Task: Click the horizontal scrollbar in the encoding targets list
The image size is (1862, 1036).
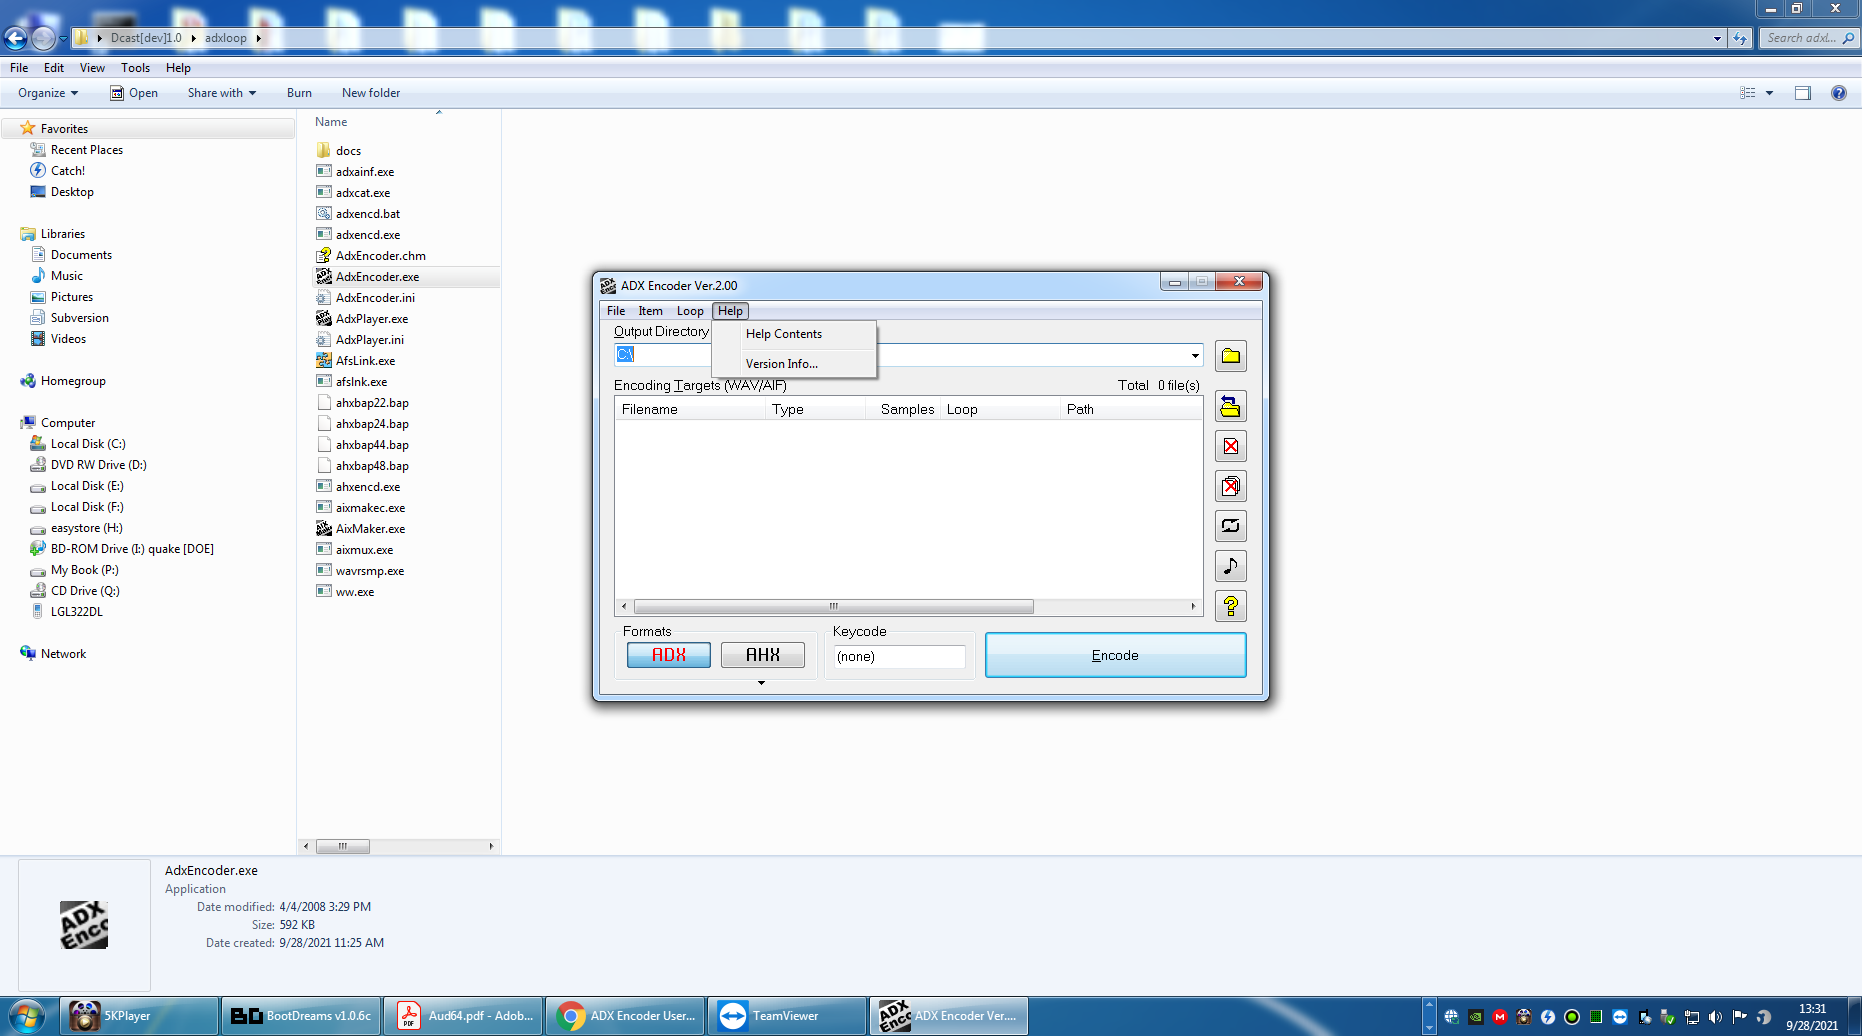Action: point(834,606)
